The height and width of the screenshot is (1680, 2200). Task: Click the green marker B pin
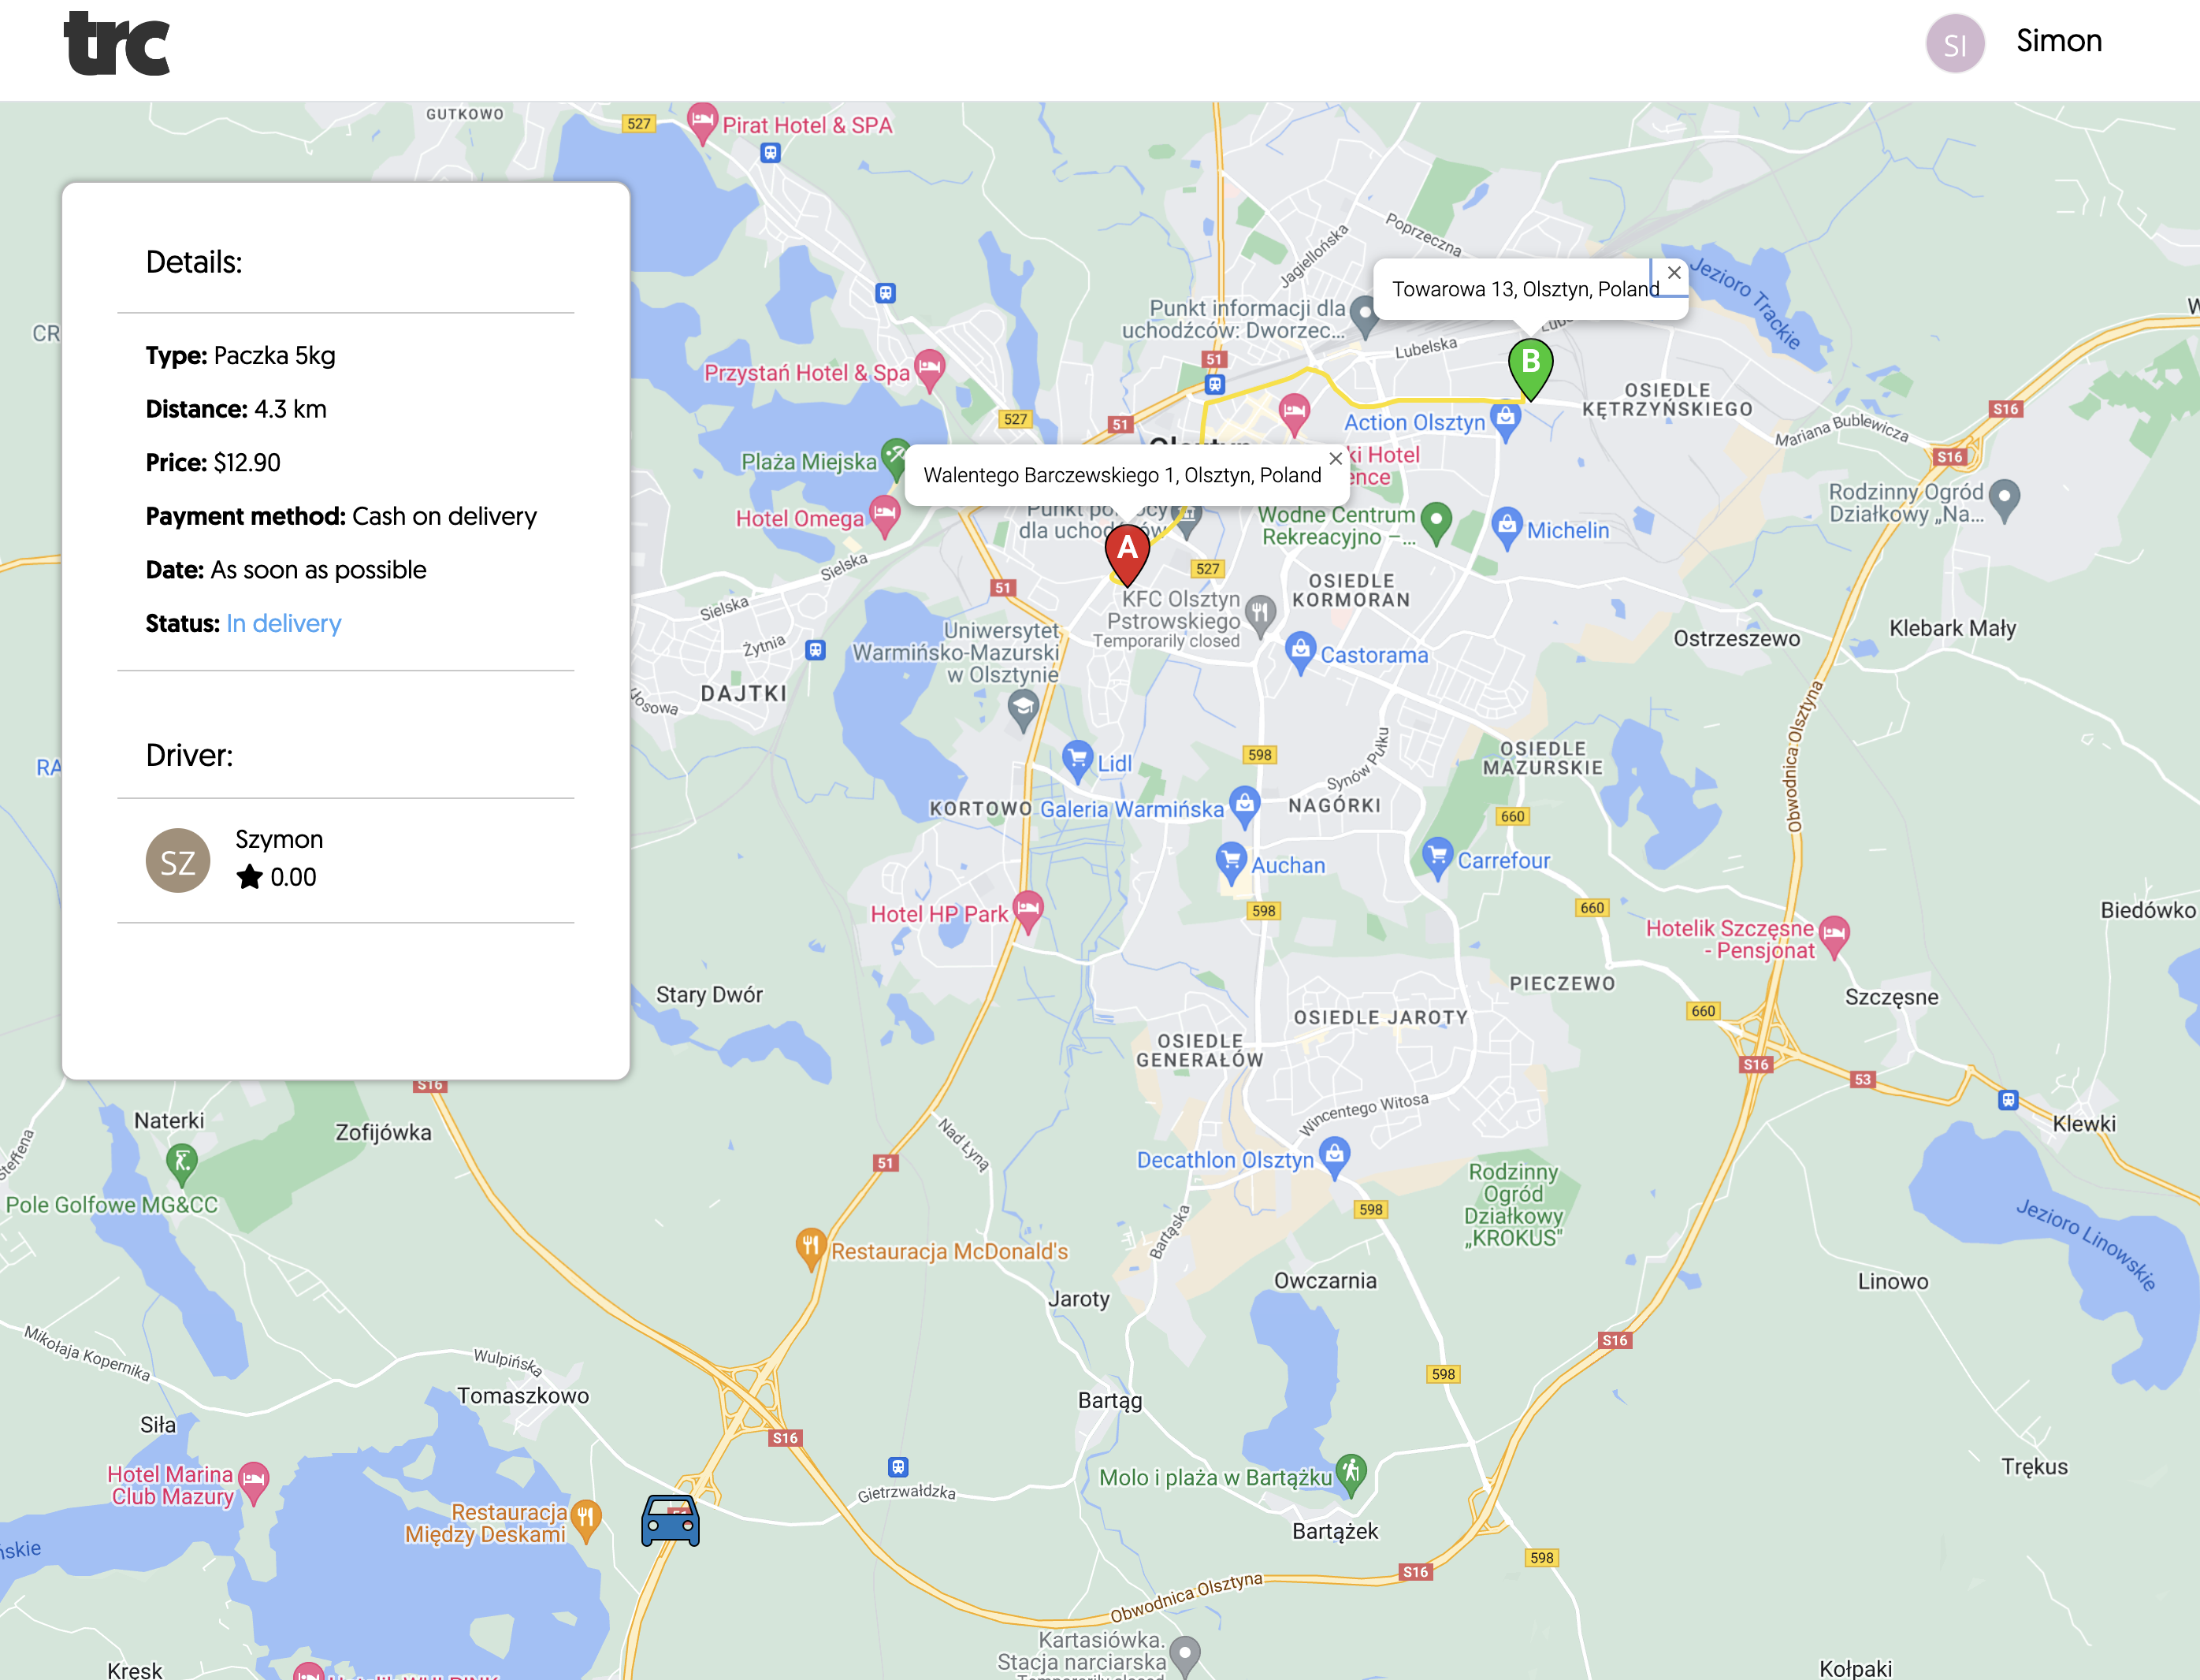[x=1530, y=364]
